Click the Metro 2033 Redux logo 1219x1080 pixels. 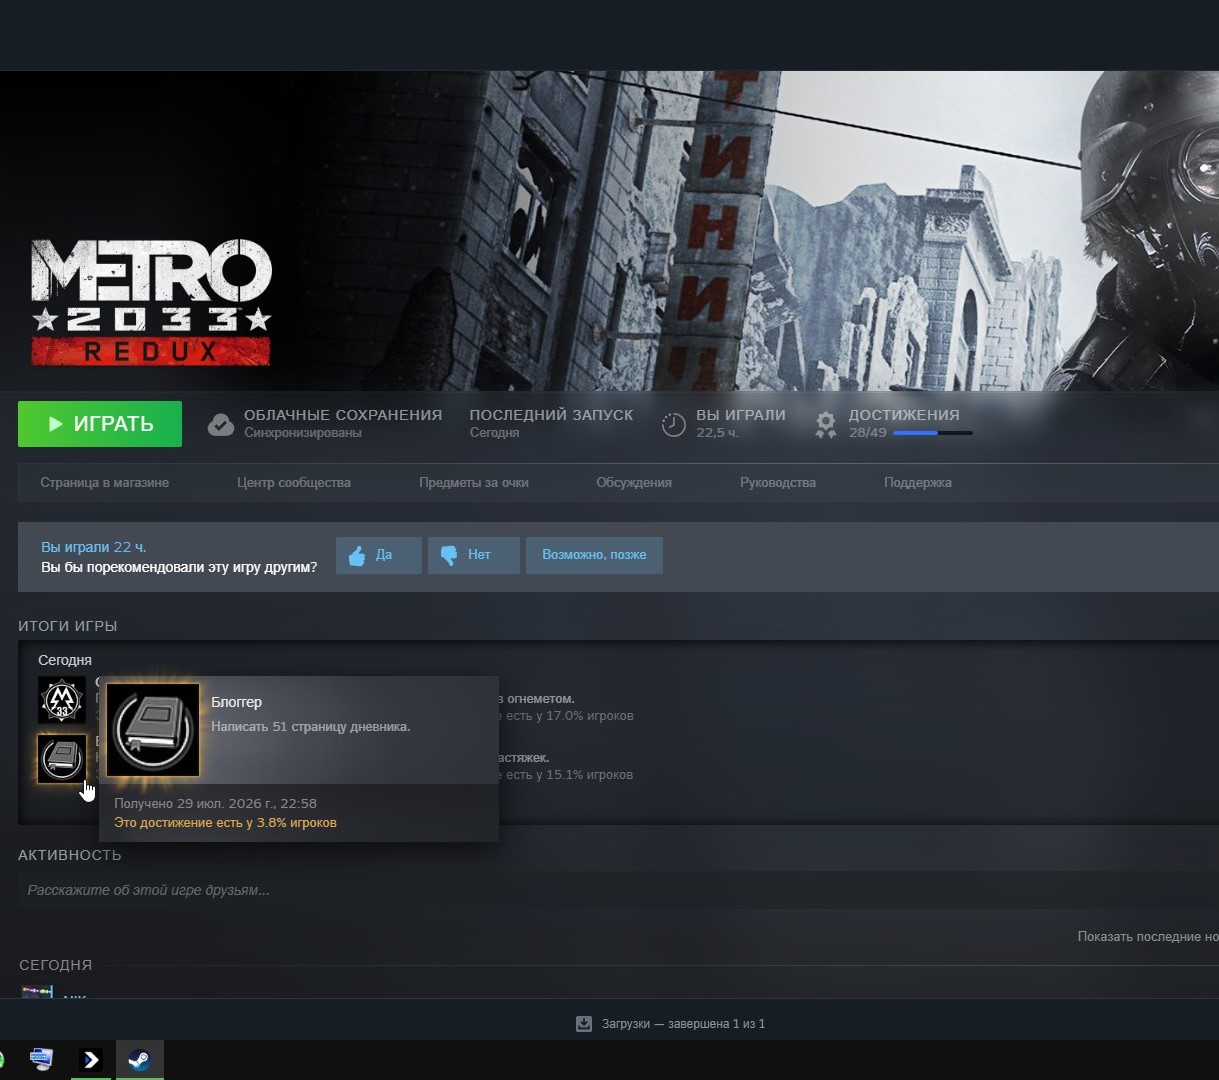tap(151, 302)
